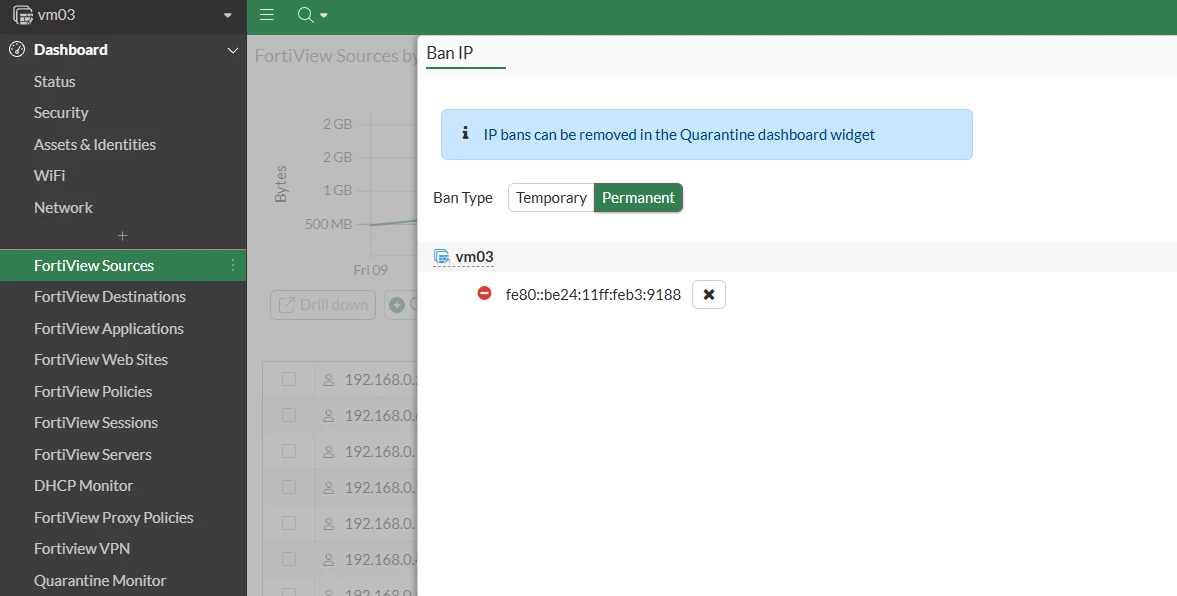Image resolution: width=1177 pixels, height=596 pixels.
Task: Open the WiFi dashboard
Action: point(50,176)
